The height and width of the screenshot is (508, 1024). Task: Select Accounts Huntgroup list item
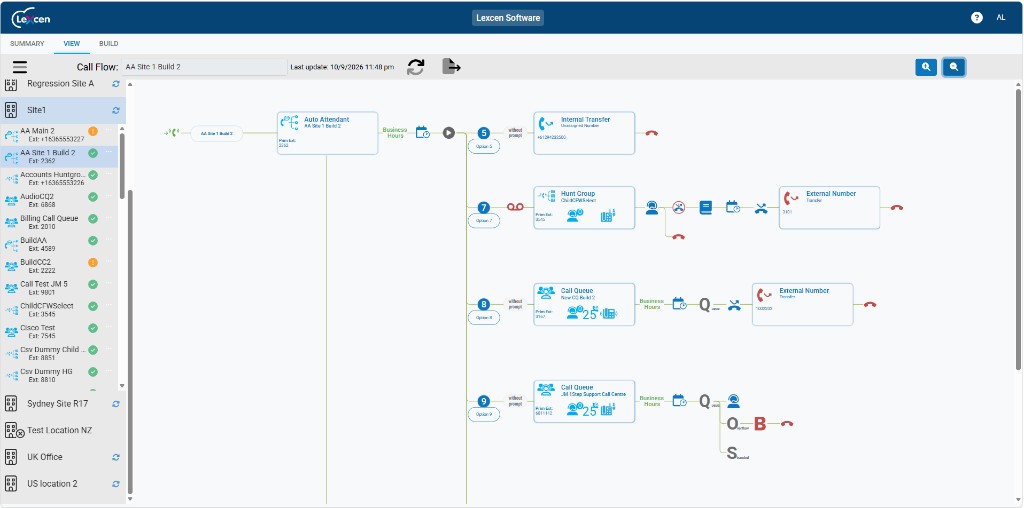click(59, 178)
